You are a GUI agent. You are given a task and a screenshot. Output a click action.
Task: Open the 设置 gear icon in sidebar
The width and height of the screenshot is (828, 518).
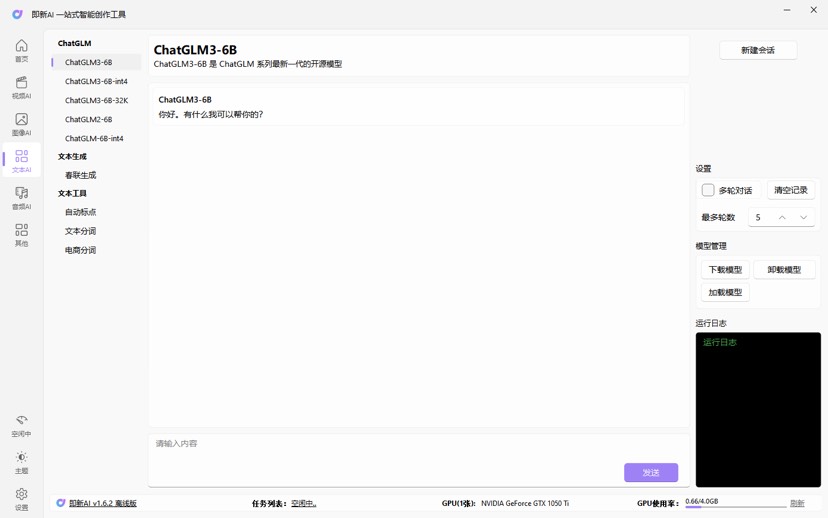click(x=21, y=494)
